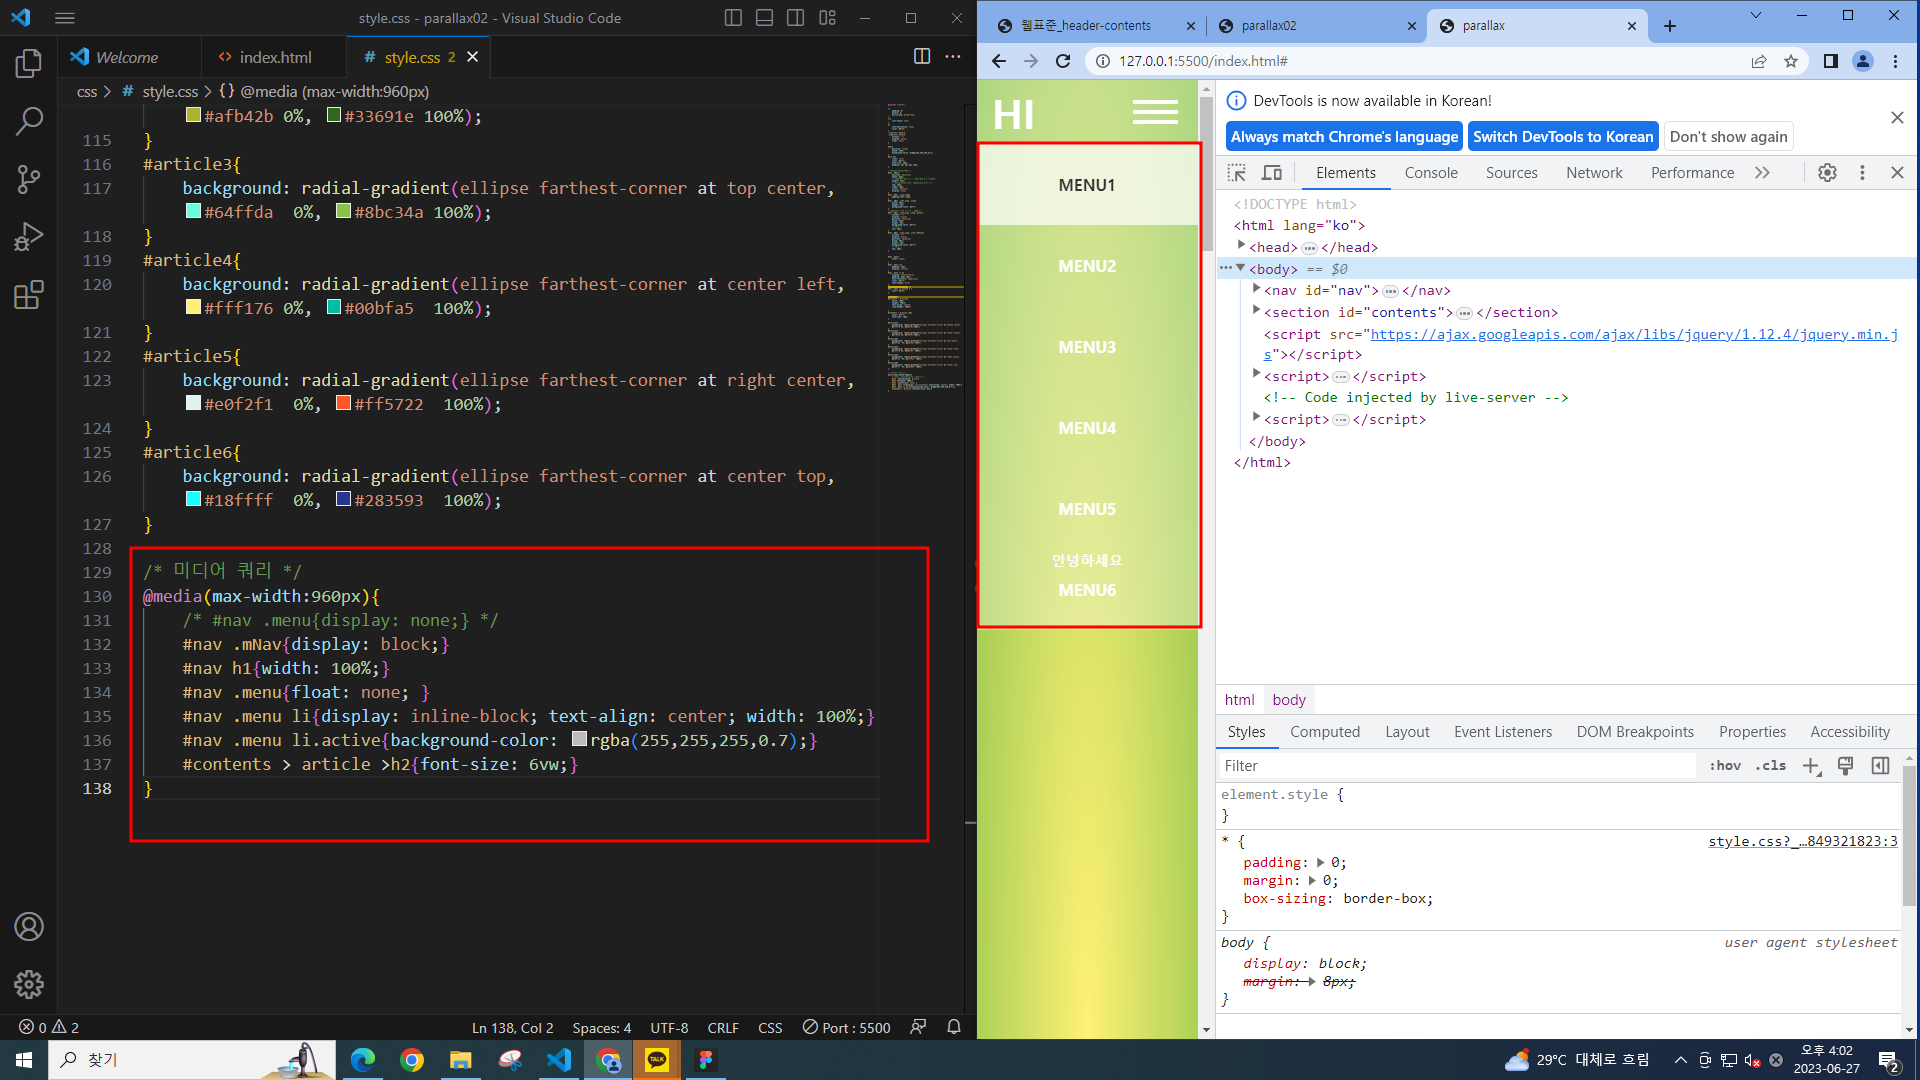Open the Run and Debug view
This screenshot has height=1080, width=1920.
click(28, 237)
